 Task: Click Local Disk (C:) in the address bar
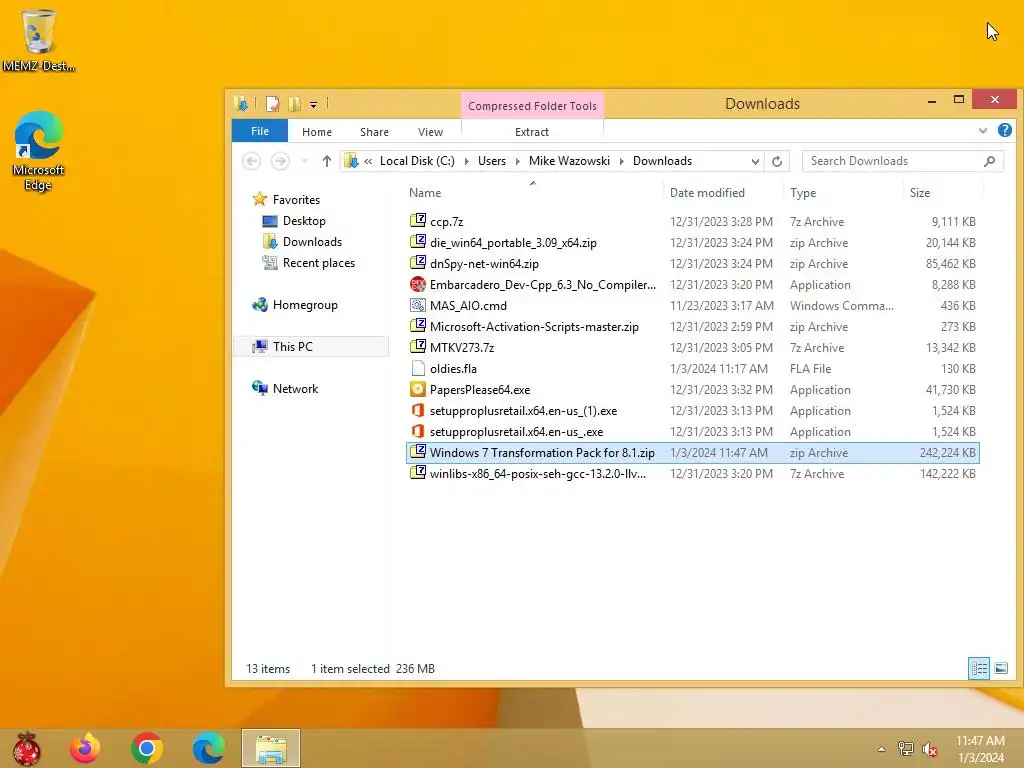click(x=417, y=161)
